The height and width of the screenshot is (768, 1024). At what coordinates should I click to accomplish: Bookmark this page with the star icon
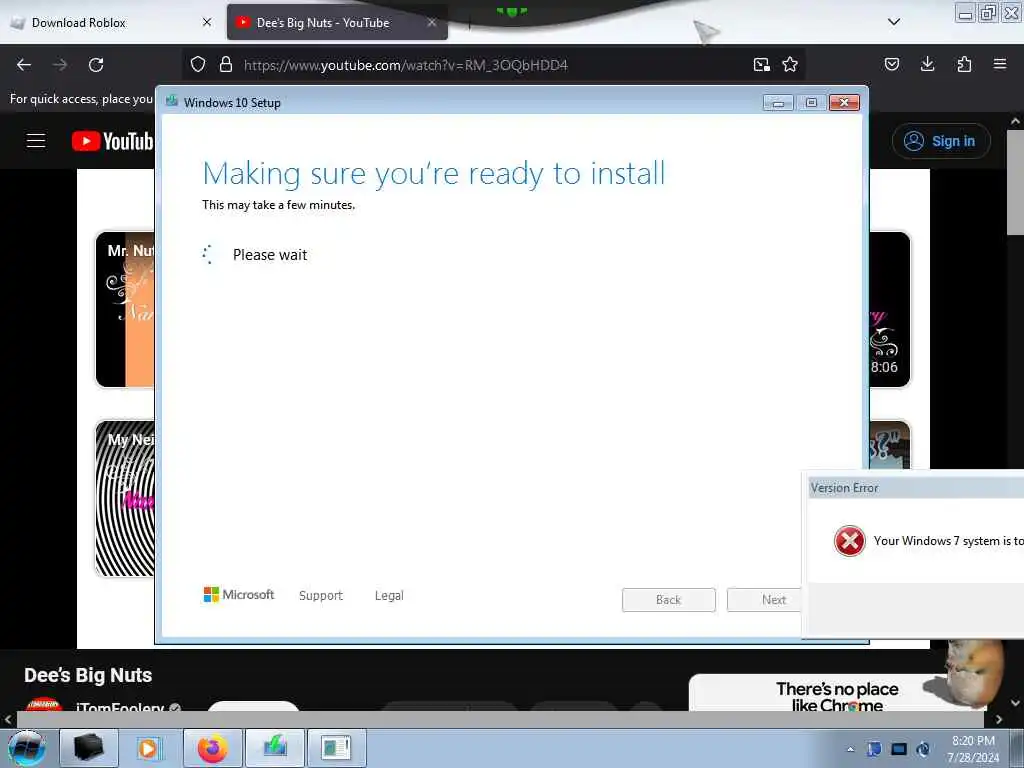790,65
